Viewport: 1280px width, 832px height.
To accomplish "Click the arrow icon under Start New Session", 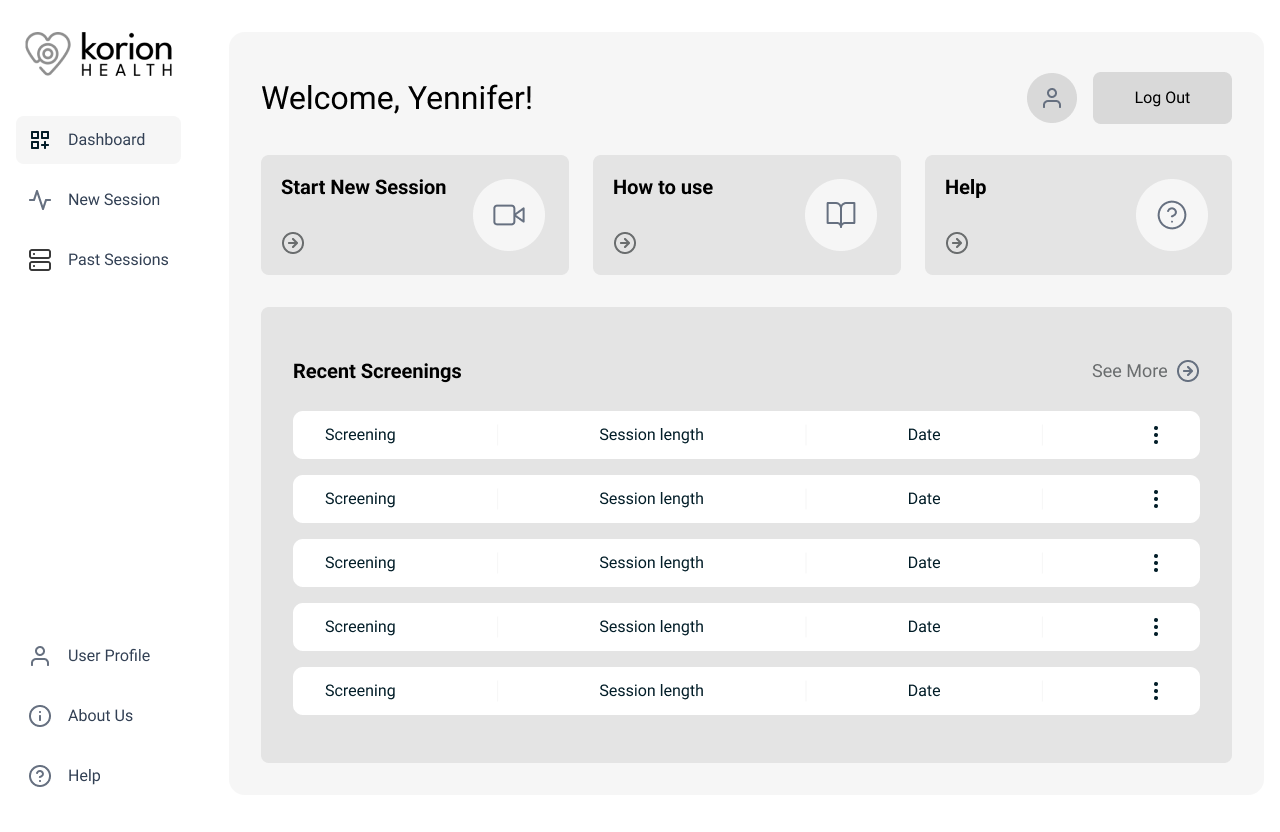I will tap(293, 243).
